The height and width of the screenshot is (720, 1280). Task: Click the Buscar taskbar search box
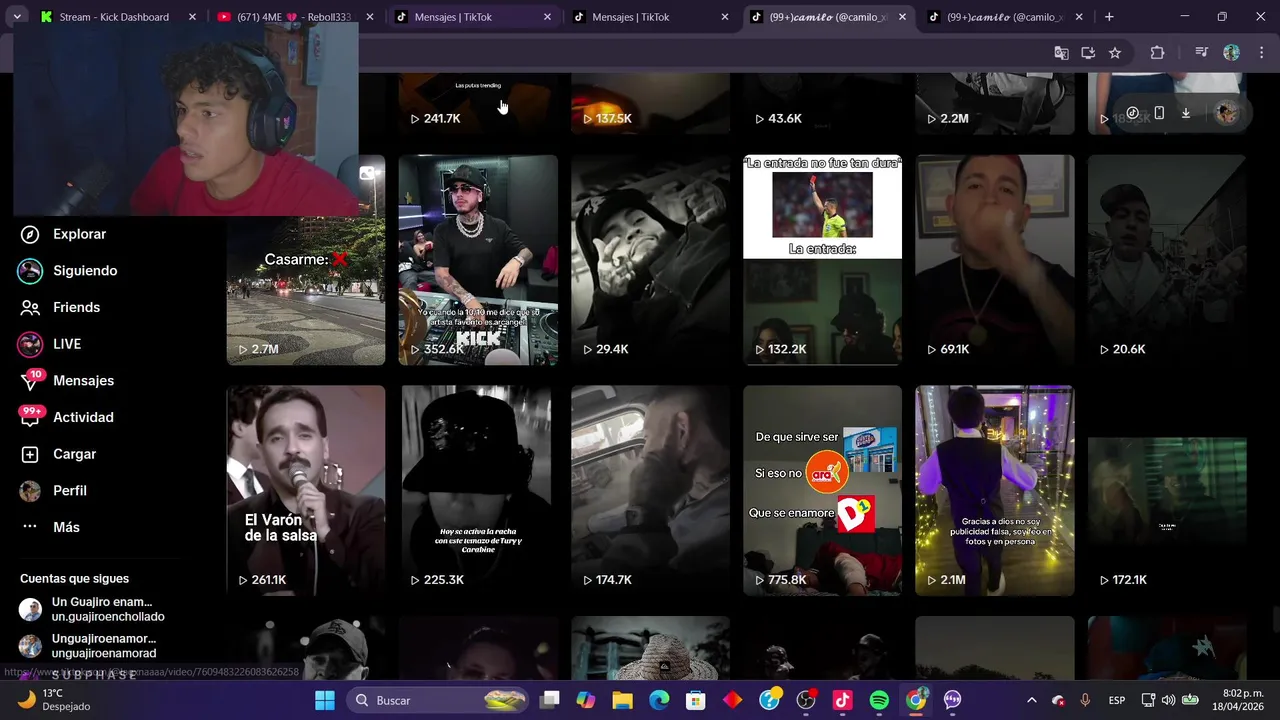[x=437, y=700]
